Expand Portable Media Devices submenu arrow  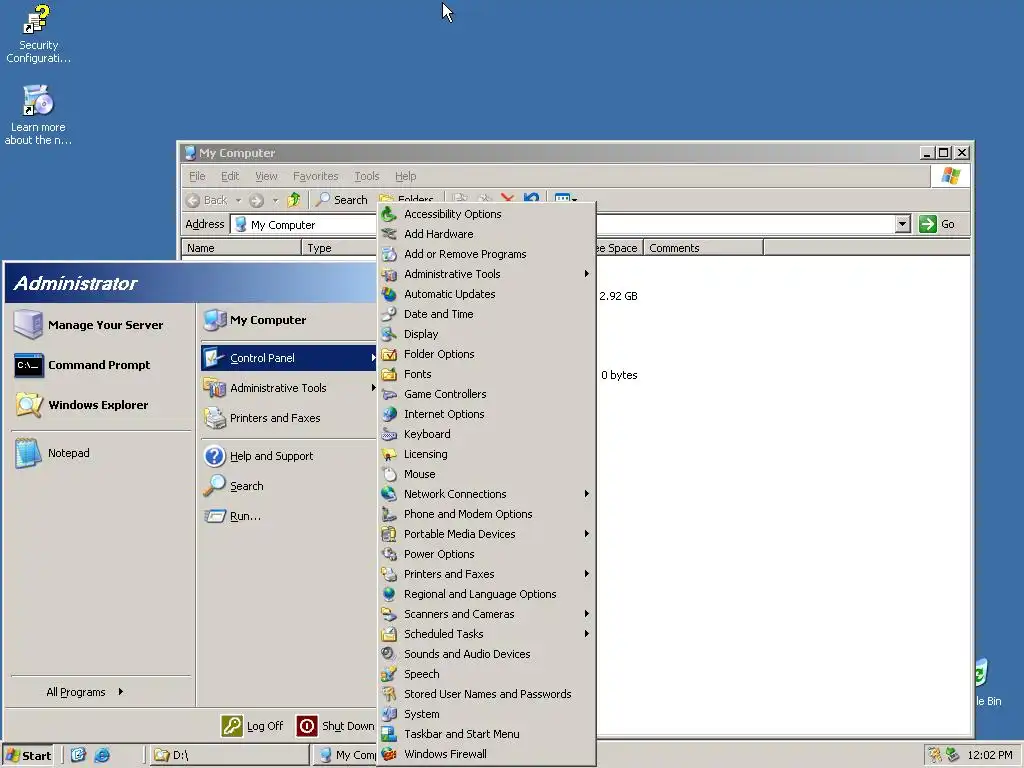[x=586, y=534]
